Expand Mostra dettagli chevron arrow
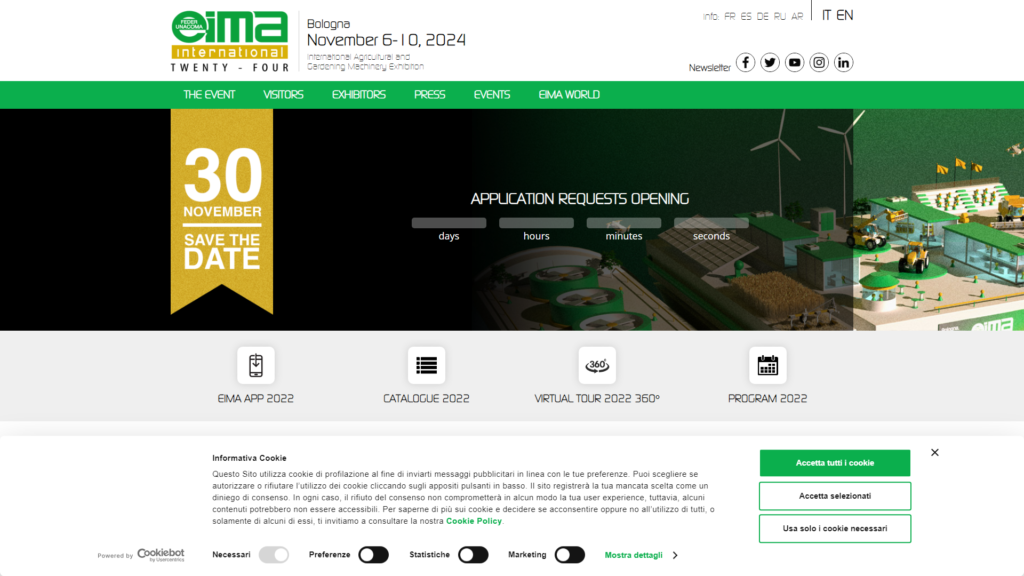Image resolution: width=1024 pixels, height=576 pixels. [675, 555]
